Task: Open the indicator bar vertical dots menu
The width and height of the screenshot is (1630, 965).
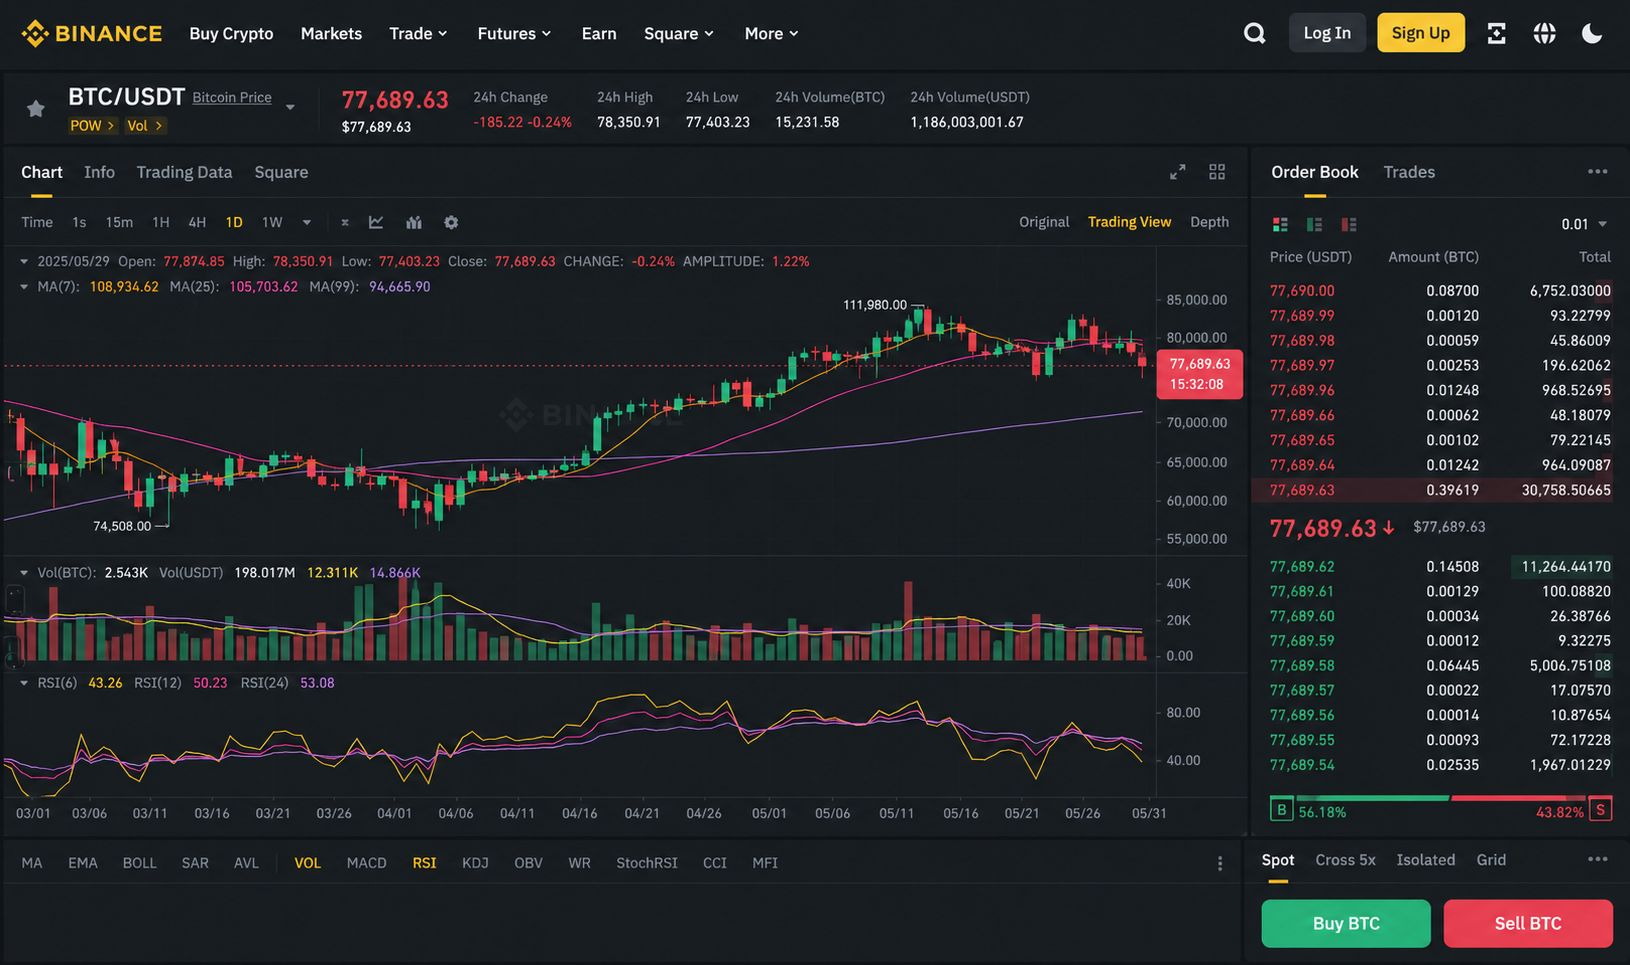Action: pos(1220,863)
